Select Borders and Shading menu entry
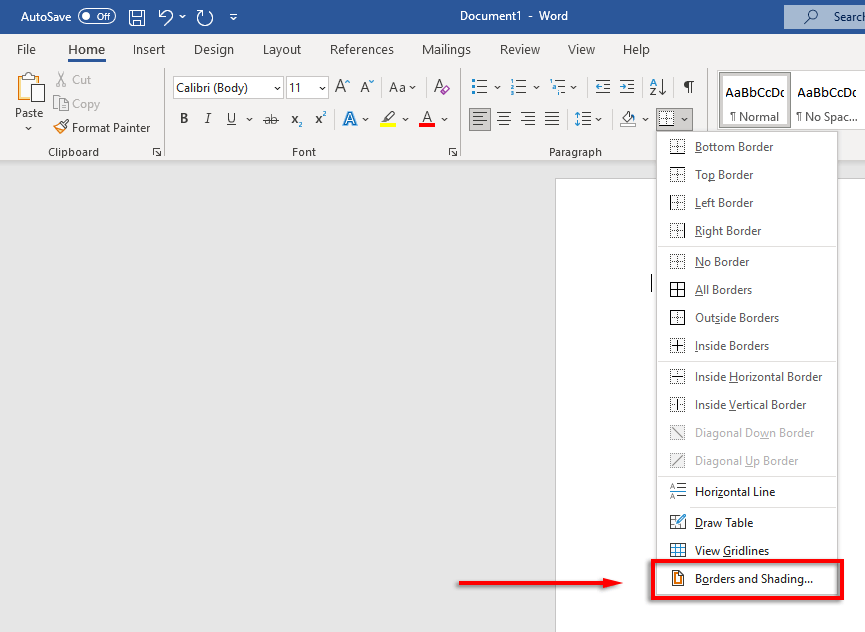865x632 pixels. click(x=753, y=579)
